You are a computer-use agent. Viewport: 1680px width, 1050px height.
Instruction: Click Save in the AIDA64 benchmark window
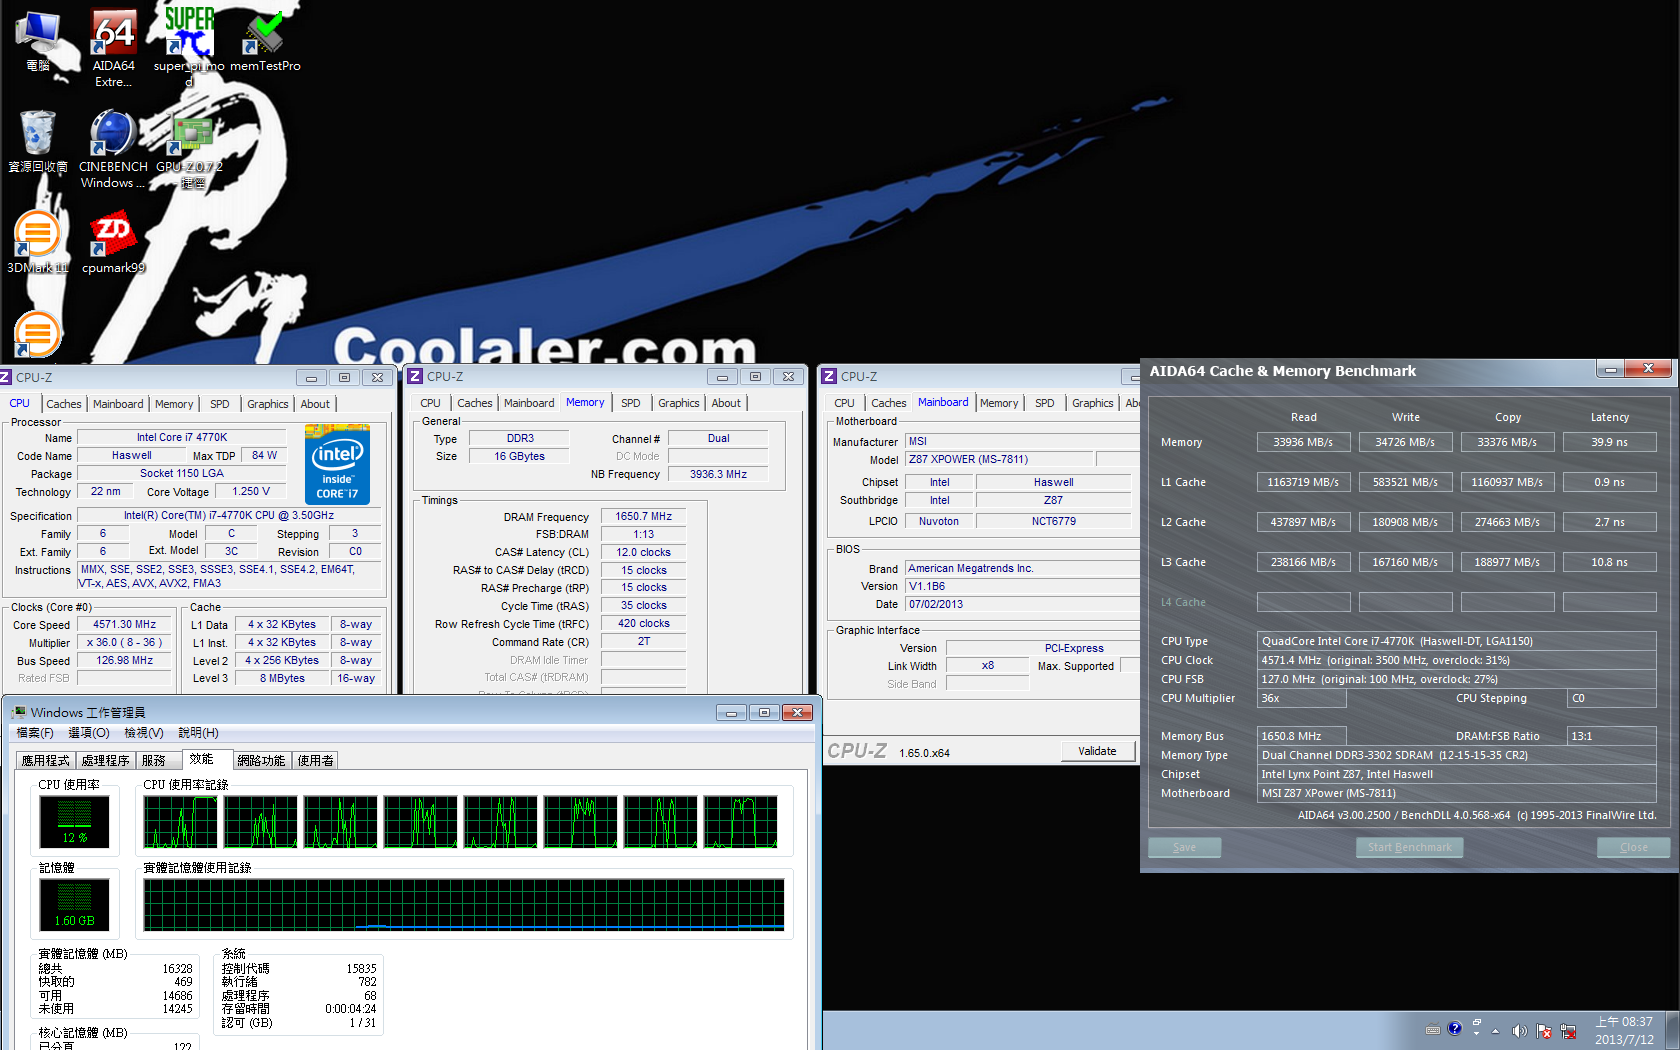click(x=1185, y=847)
